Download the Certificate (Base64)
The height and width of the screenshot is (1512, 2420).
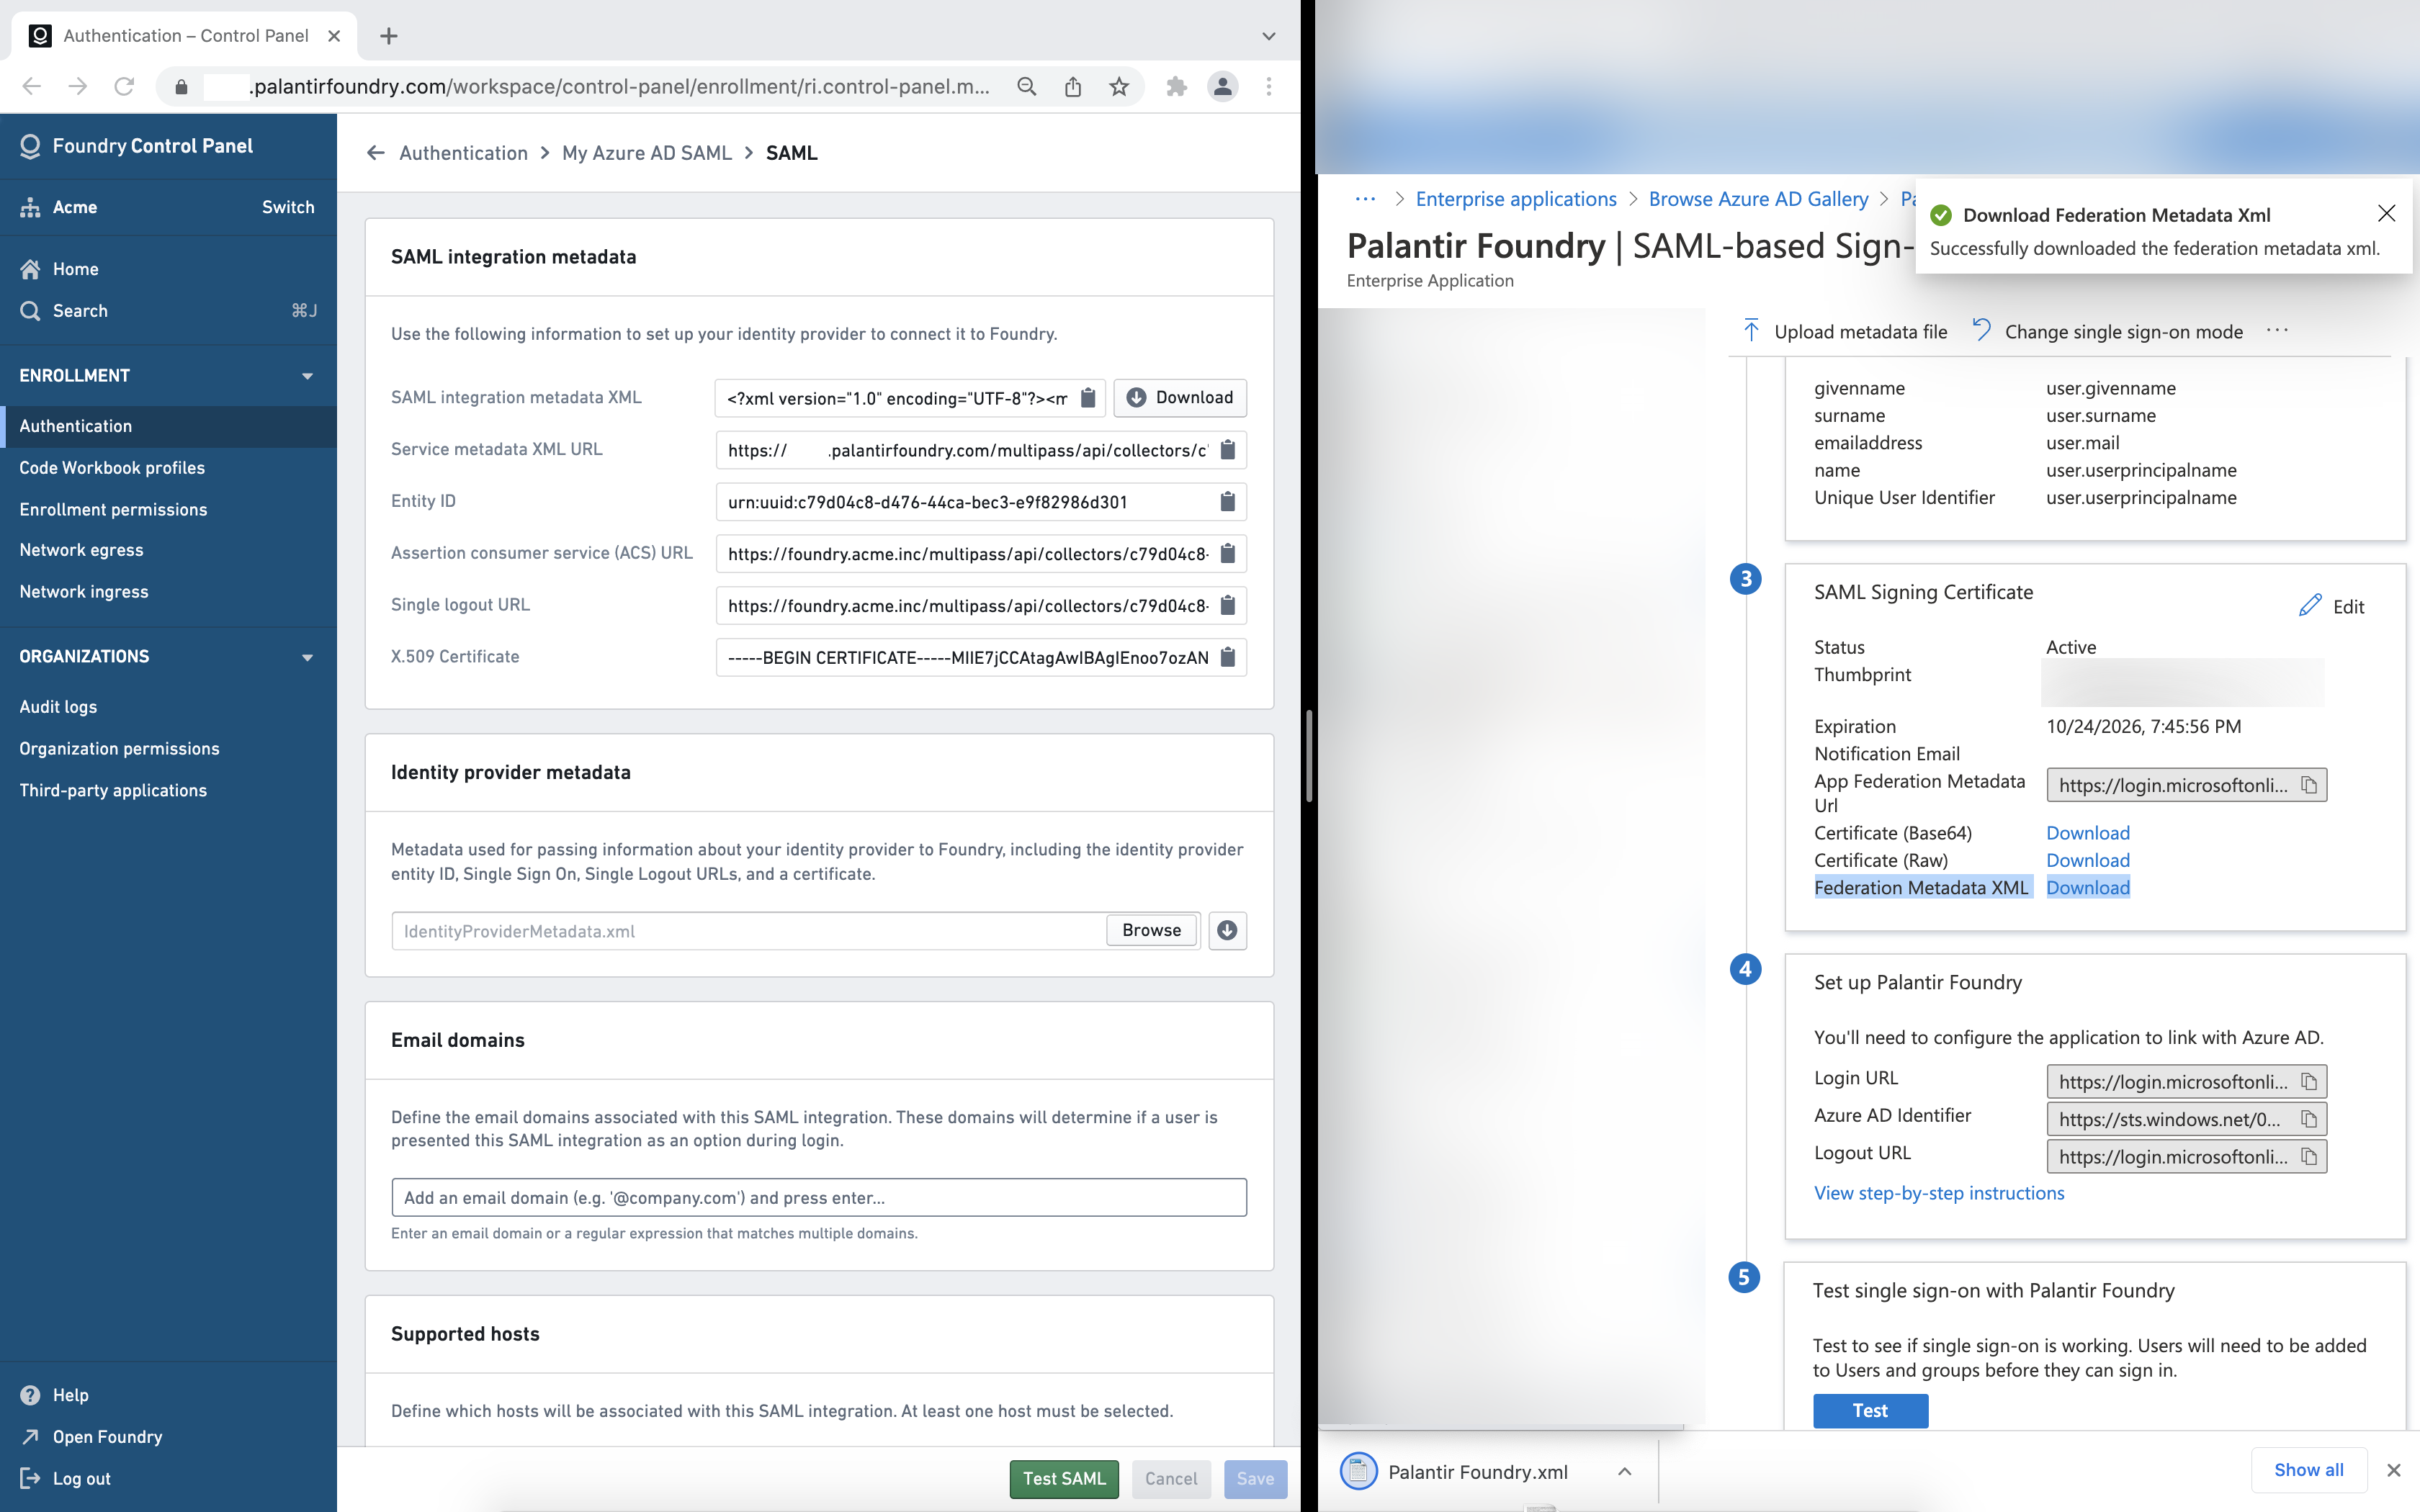pos(2088,833)
